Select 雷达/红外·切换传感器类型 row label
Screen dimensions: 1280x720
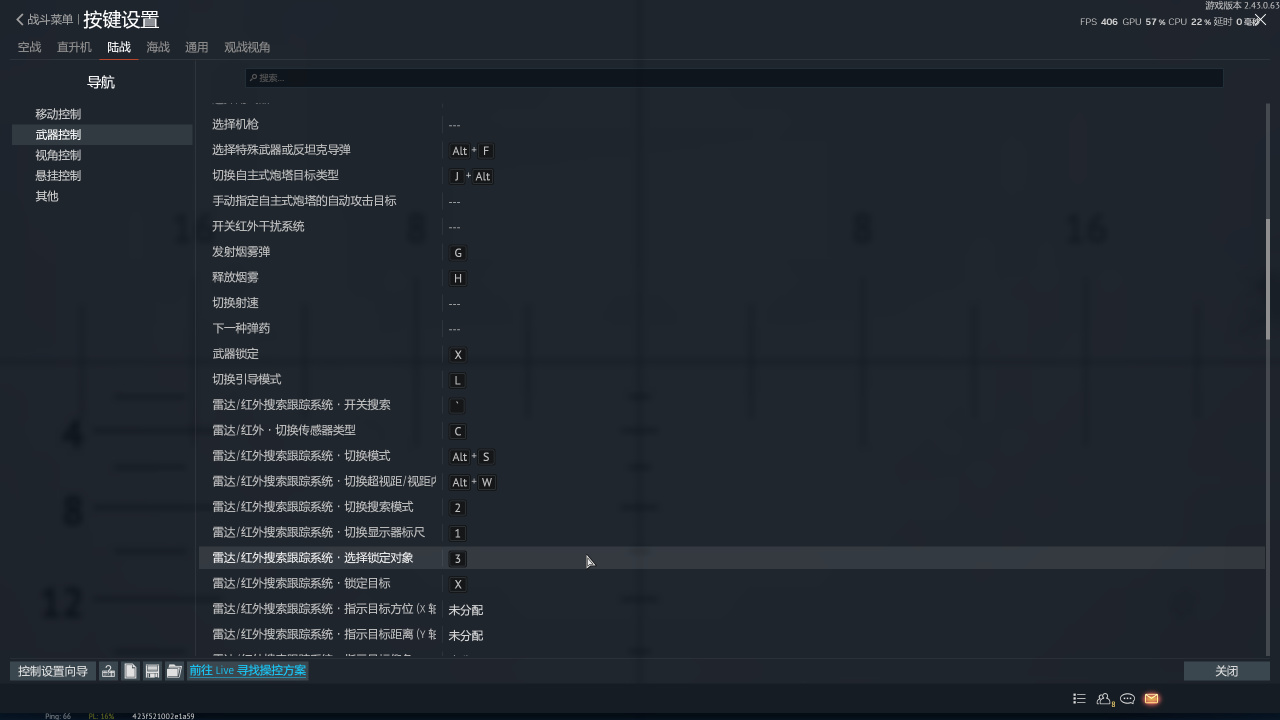[x=284, y=430]
